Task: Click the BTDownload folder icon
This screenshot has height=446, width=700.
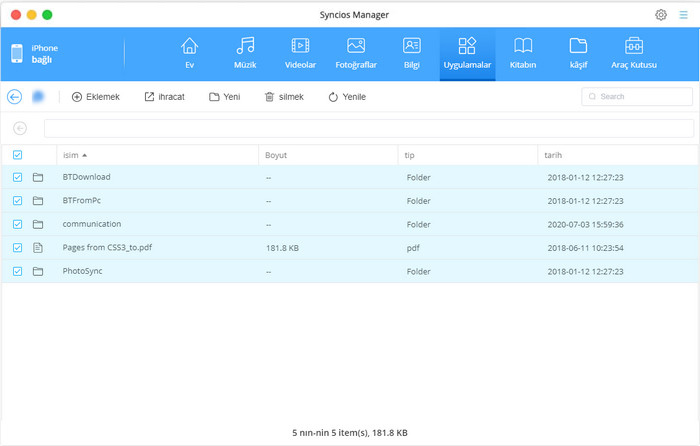Action: click(38, 177)
